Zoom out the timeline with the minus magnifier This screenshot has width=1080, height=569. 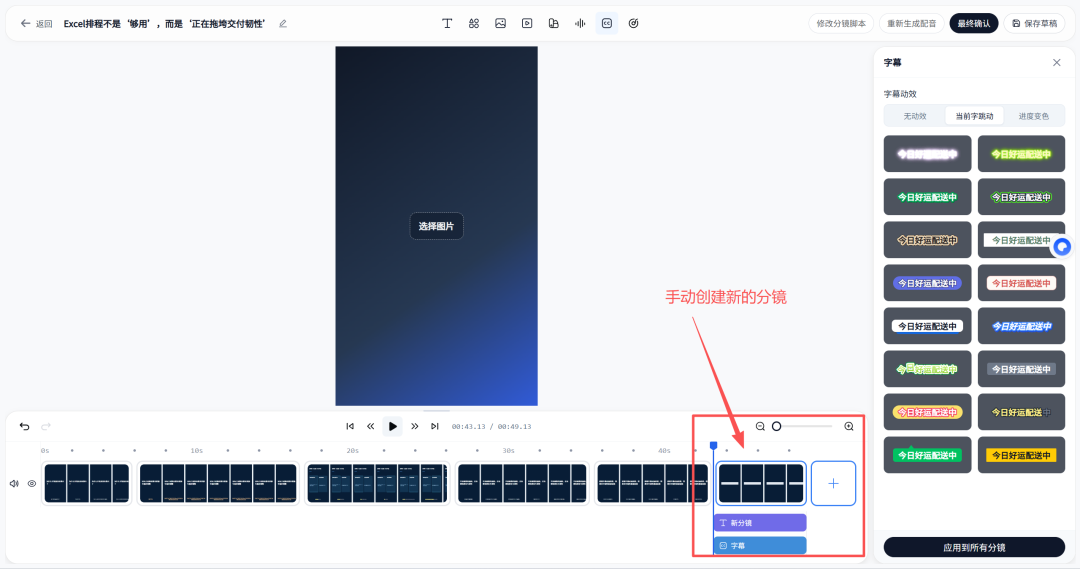(x=760, y=426)
